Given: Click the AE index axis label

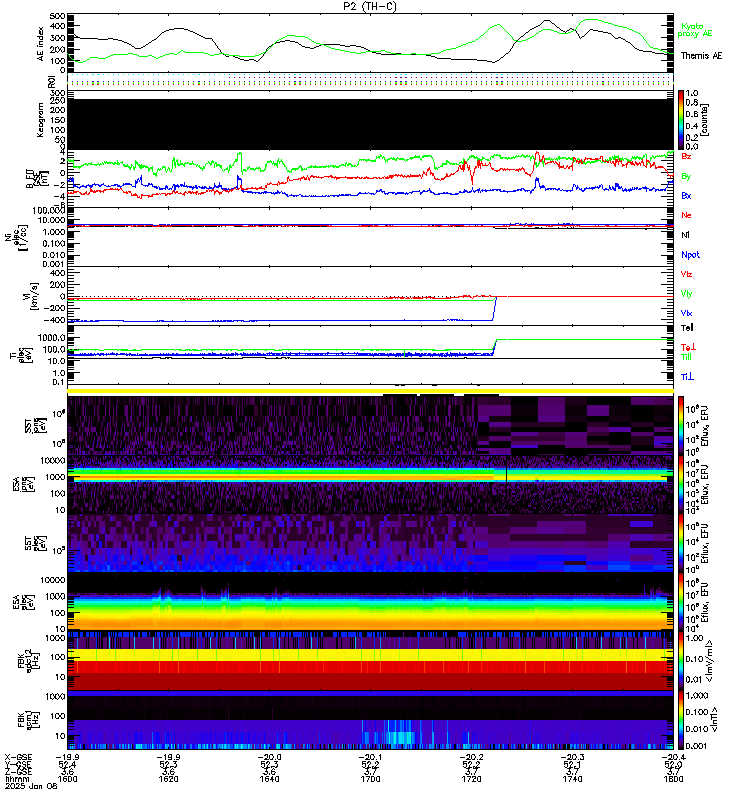Looking at the screenshot, I should pos(41,44).
